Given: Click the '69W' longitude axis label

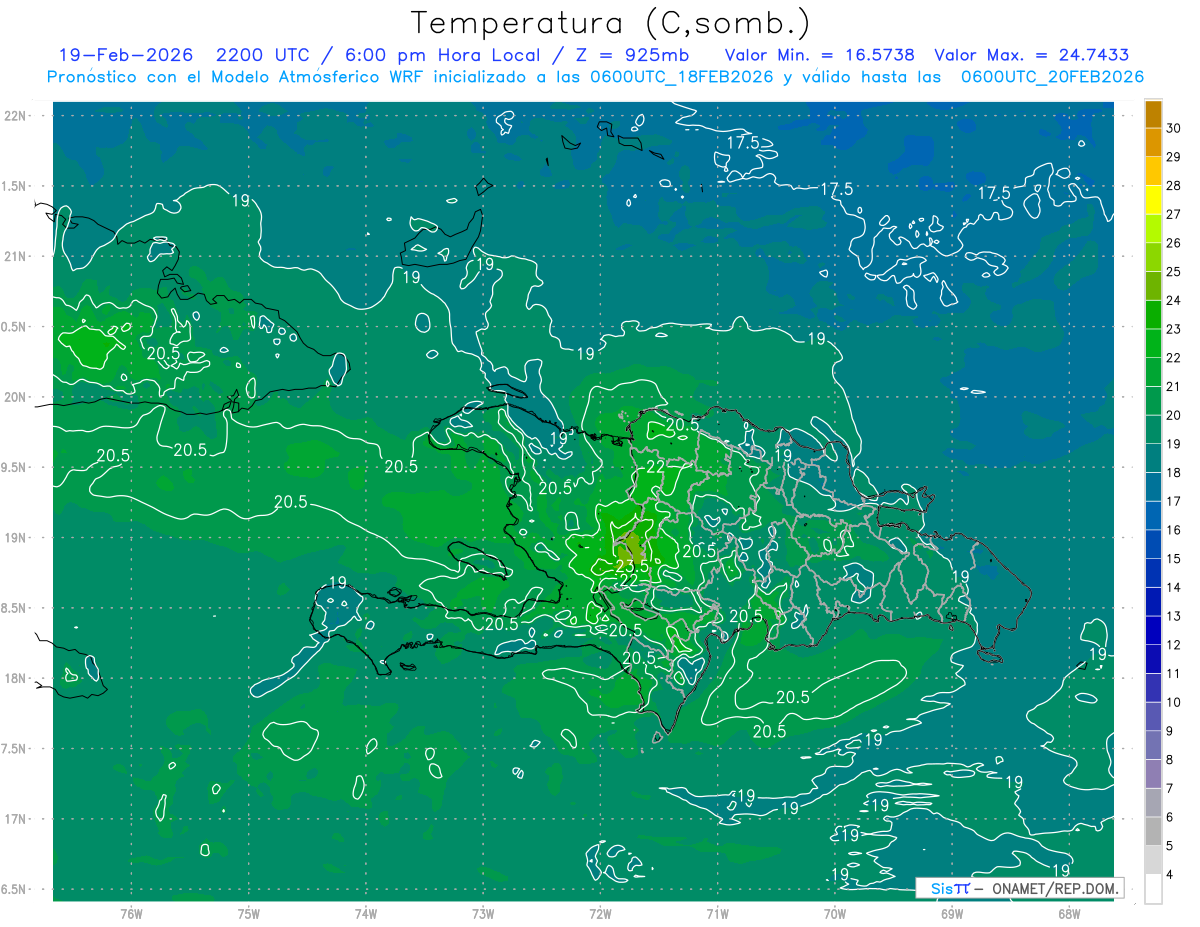Looking at the screenshot, I should coord(951,913).
